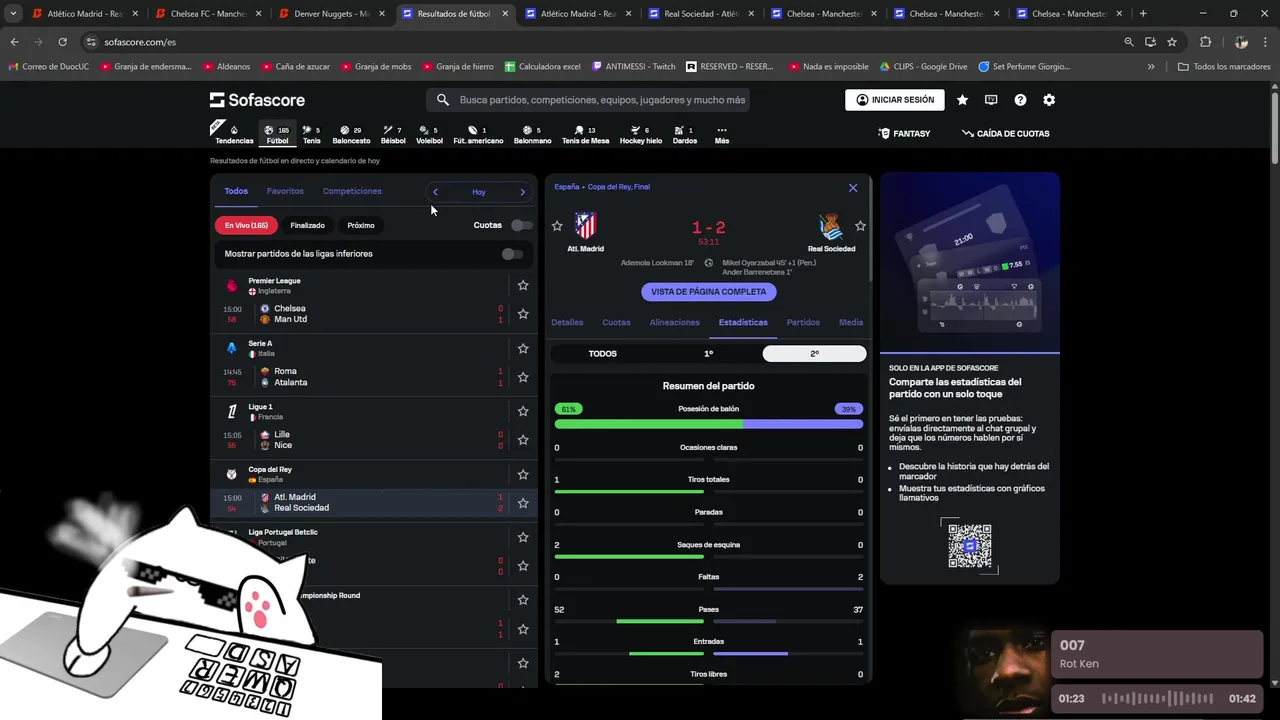Toggle the Cuotas switch
The height and width of the screenshot is (720, 1280).
[x=521, y=225]
